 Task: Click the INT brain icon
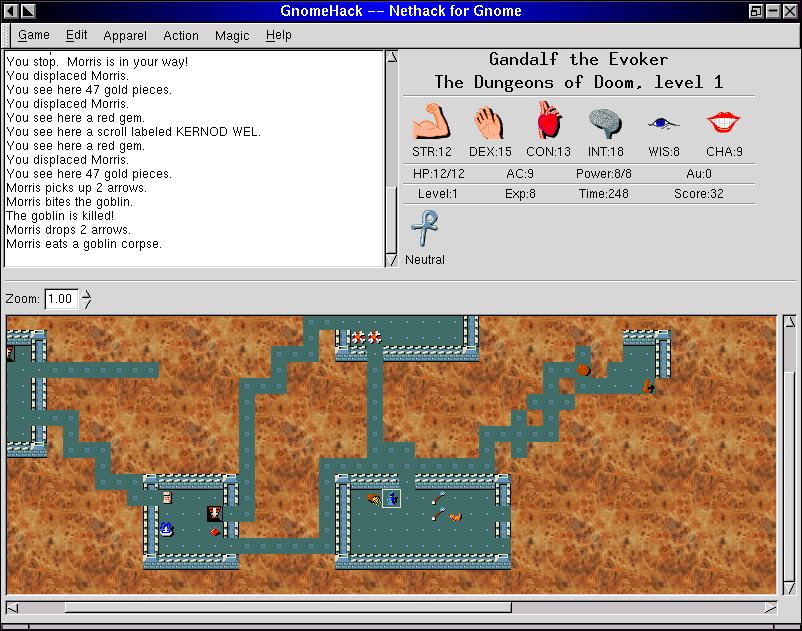pyautogui.click(x=605, y=122)
